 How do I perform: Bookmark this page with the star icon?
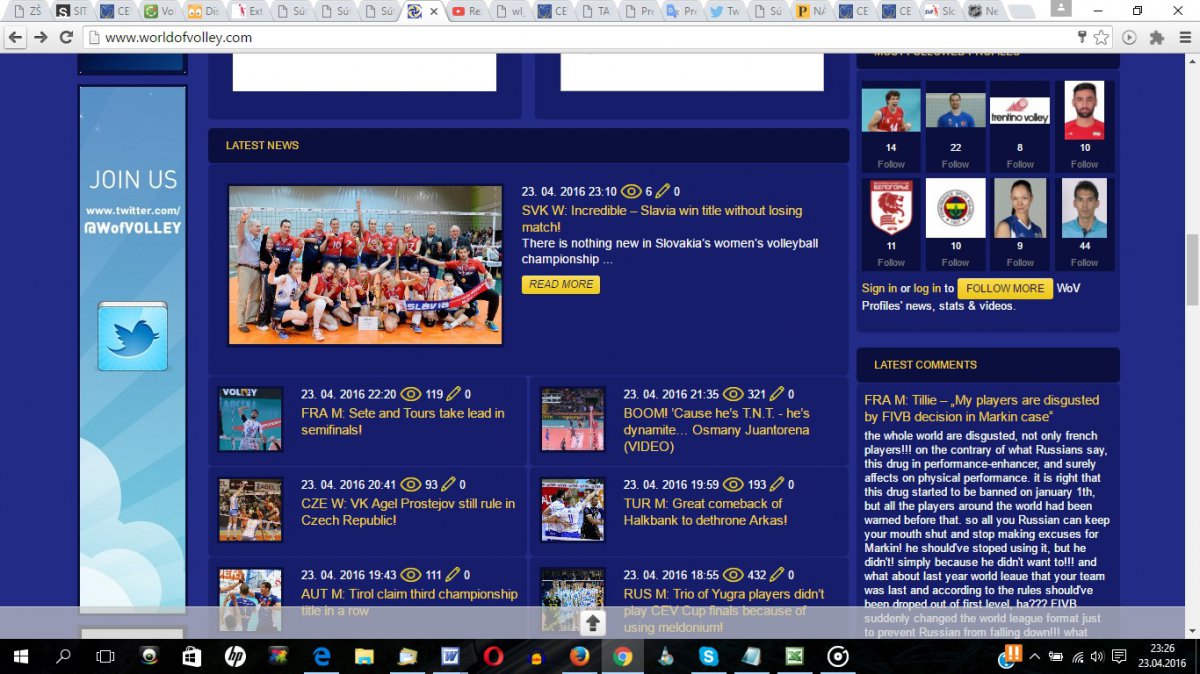[1101, 37]
